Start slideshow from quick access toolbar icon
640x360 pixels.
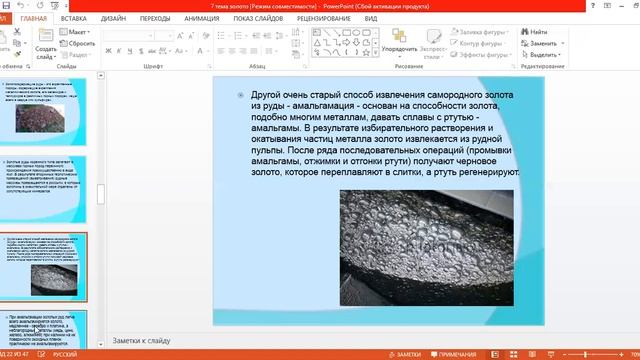coord(55,6)
